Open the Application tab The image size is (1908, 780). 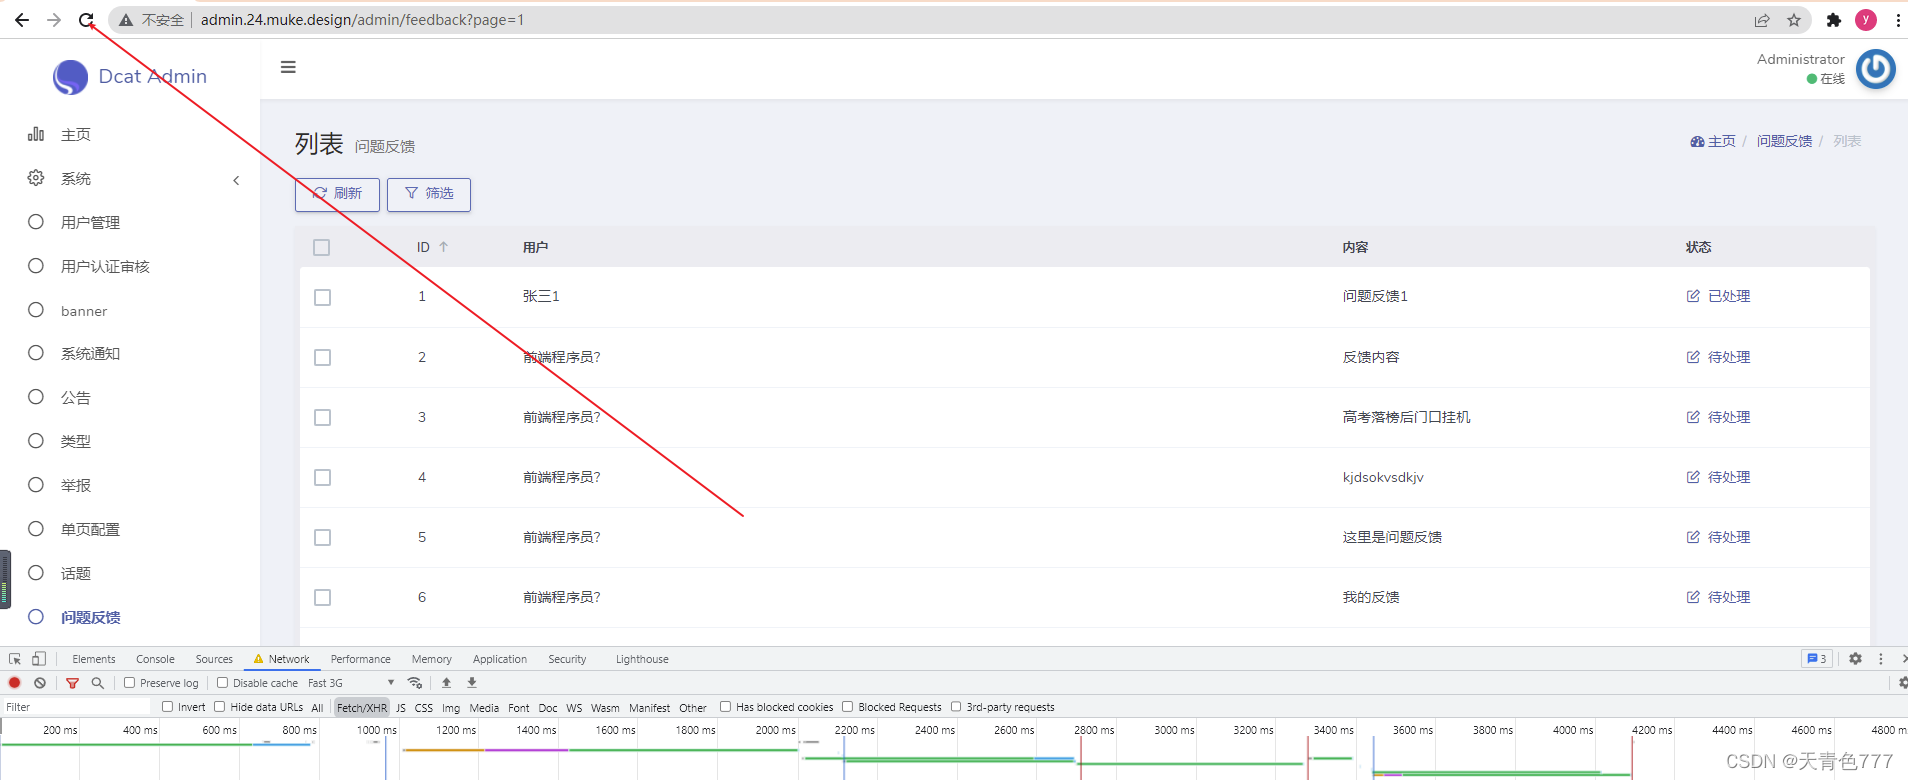[500, 659]
